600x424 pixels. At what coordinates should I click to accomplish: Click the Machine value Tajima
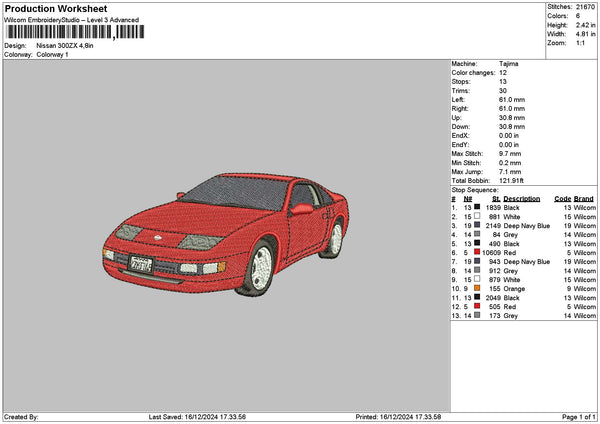509,64
